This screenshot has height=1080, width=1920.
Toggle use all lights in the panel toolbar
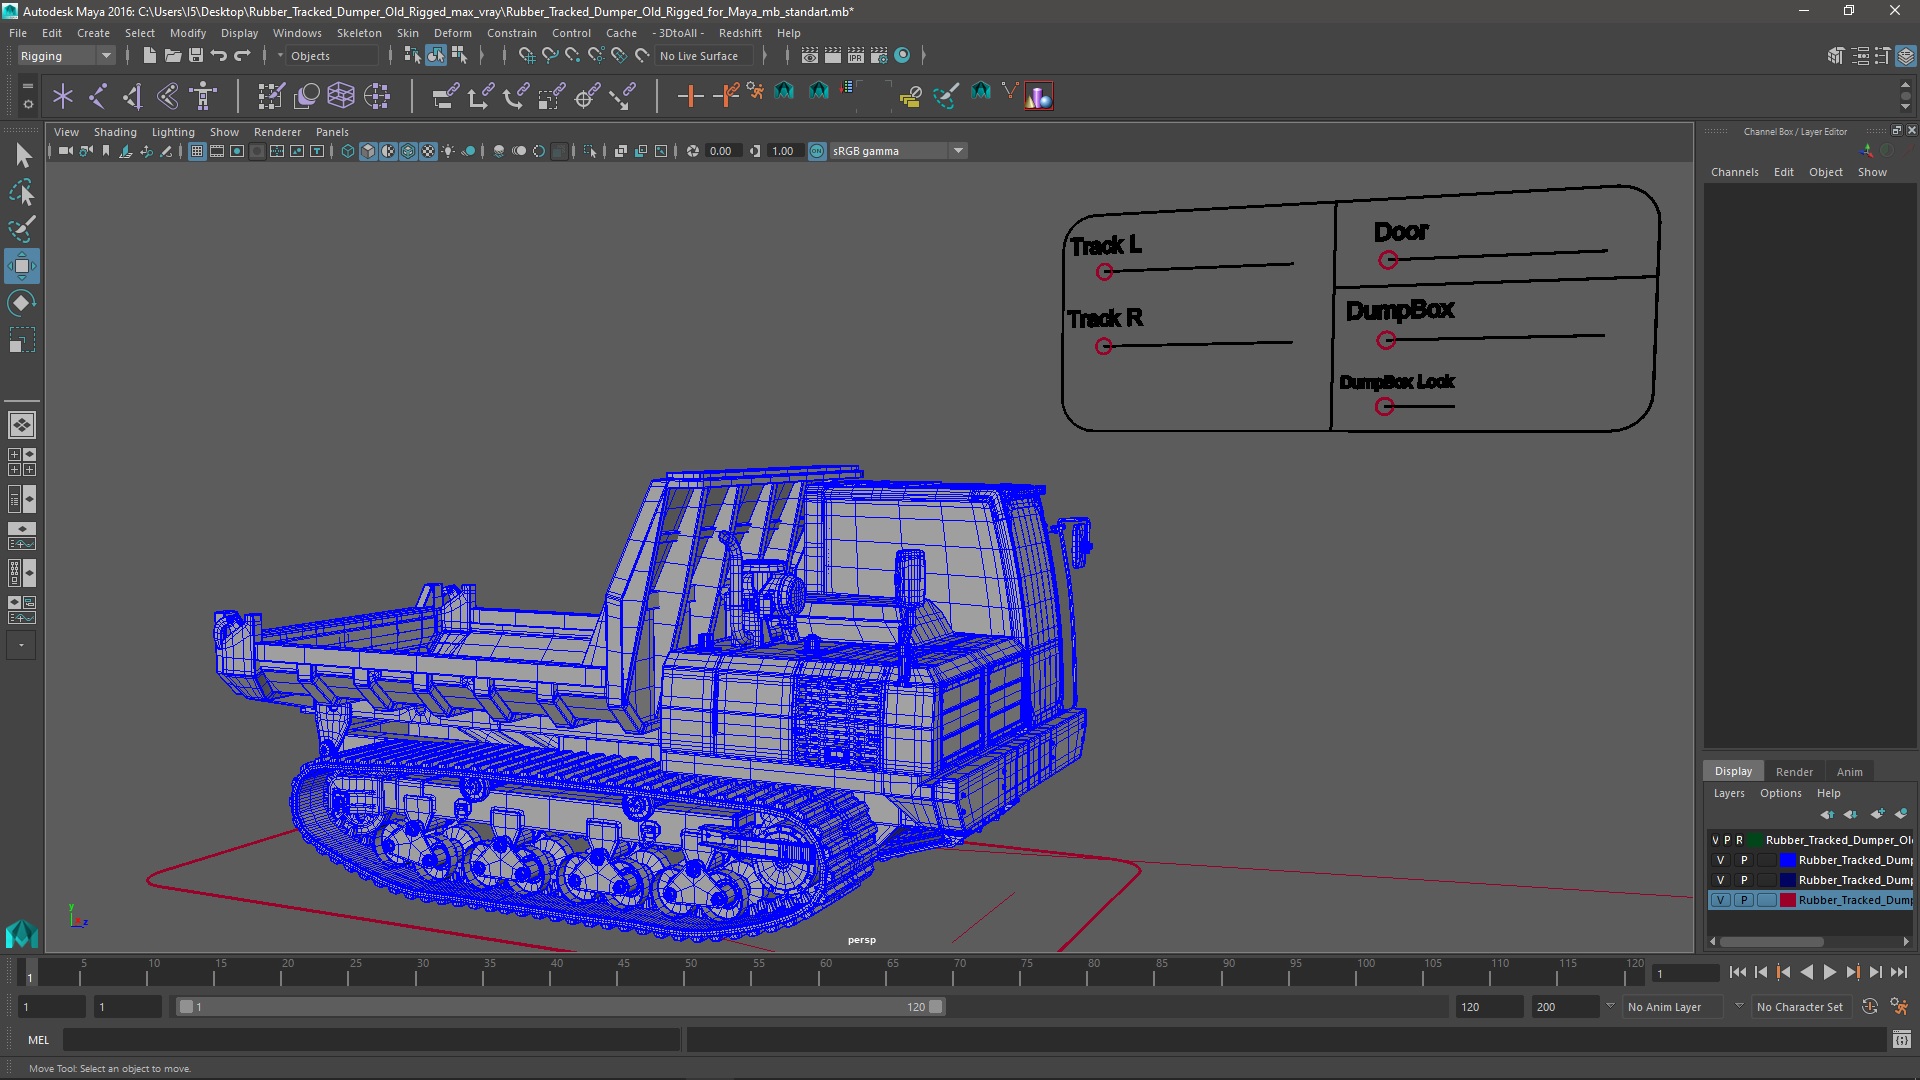pyautogui.click(x=448, y=151)
